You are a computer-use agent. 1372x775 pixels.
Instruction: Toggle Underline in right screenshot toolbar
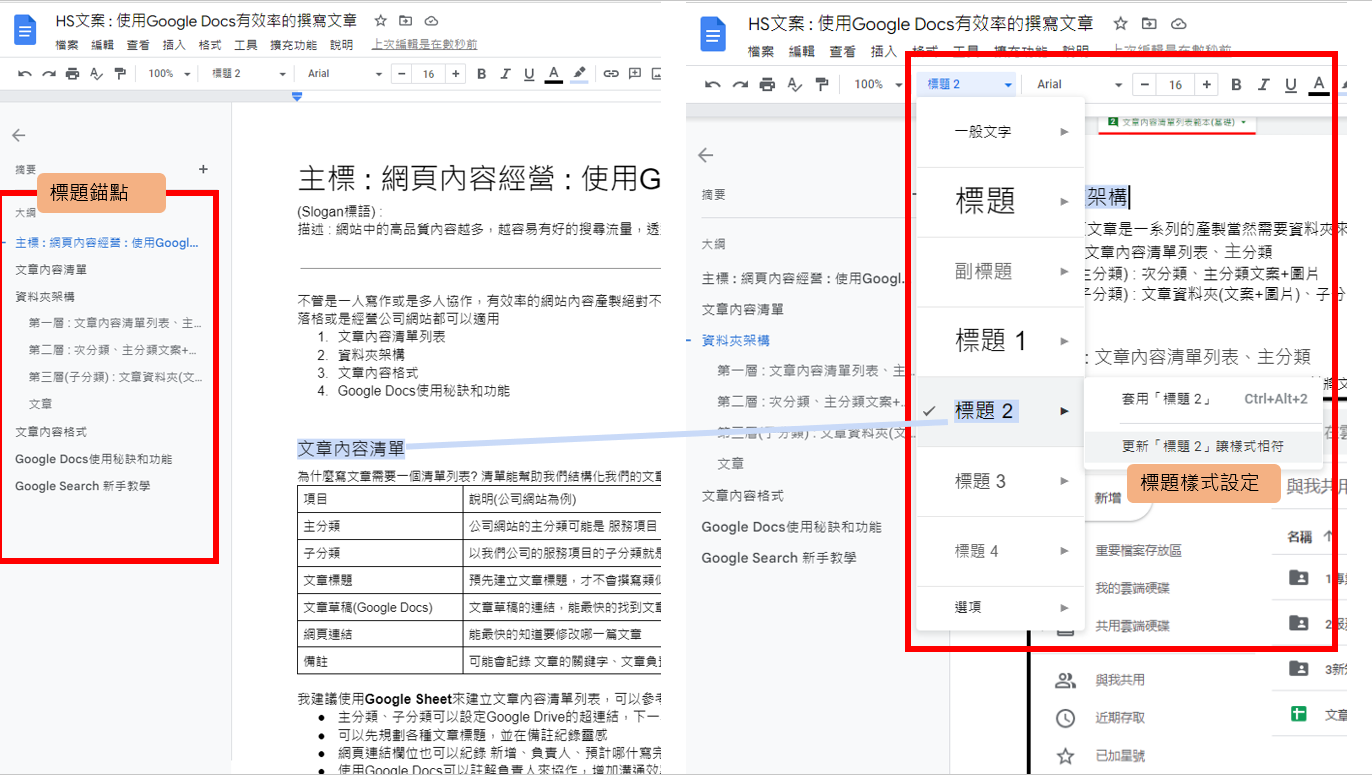pos(1291,85)
